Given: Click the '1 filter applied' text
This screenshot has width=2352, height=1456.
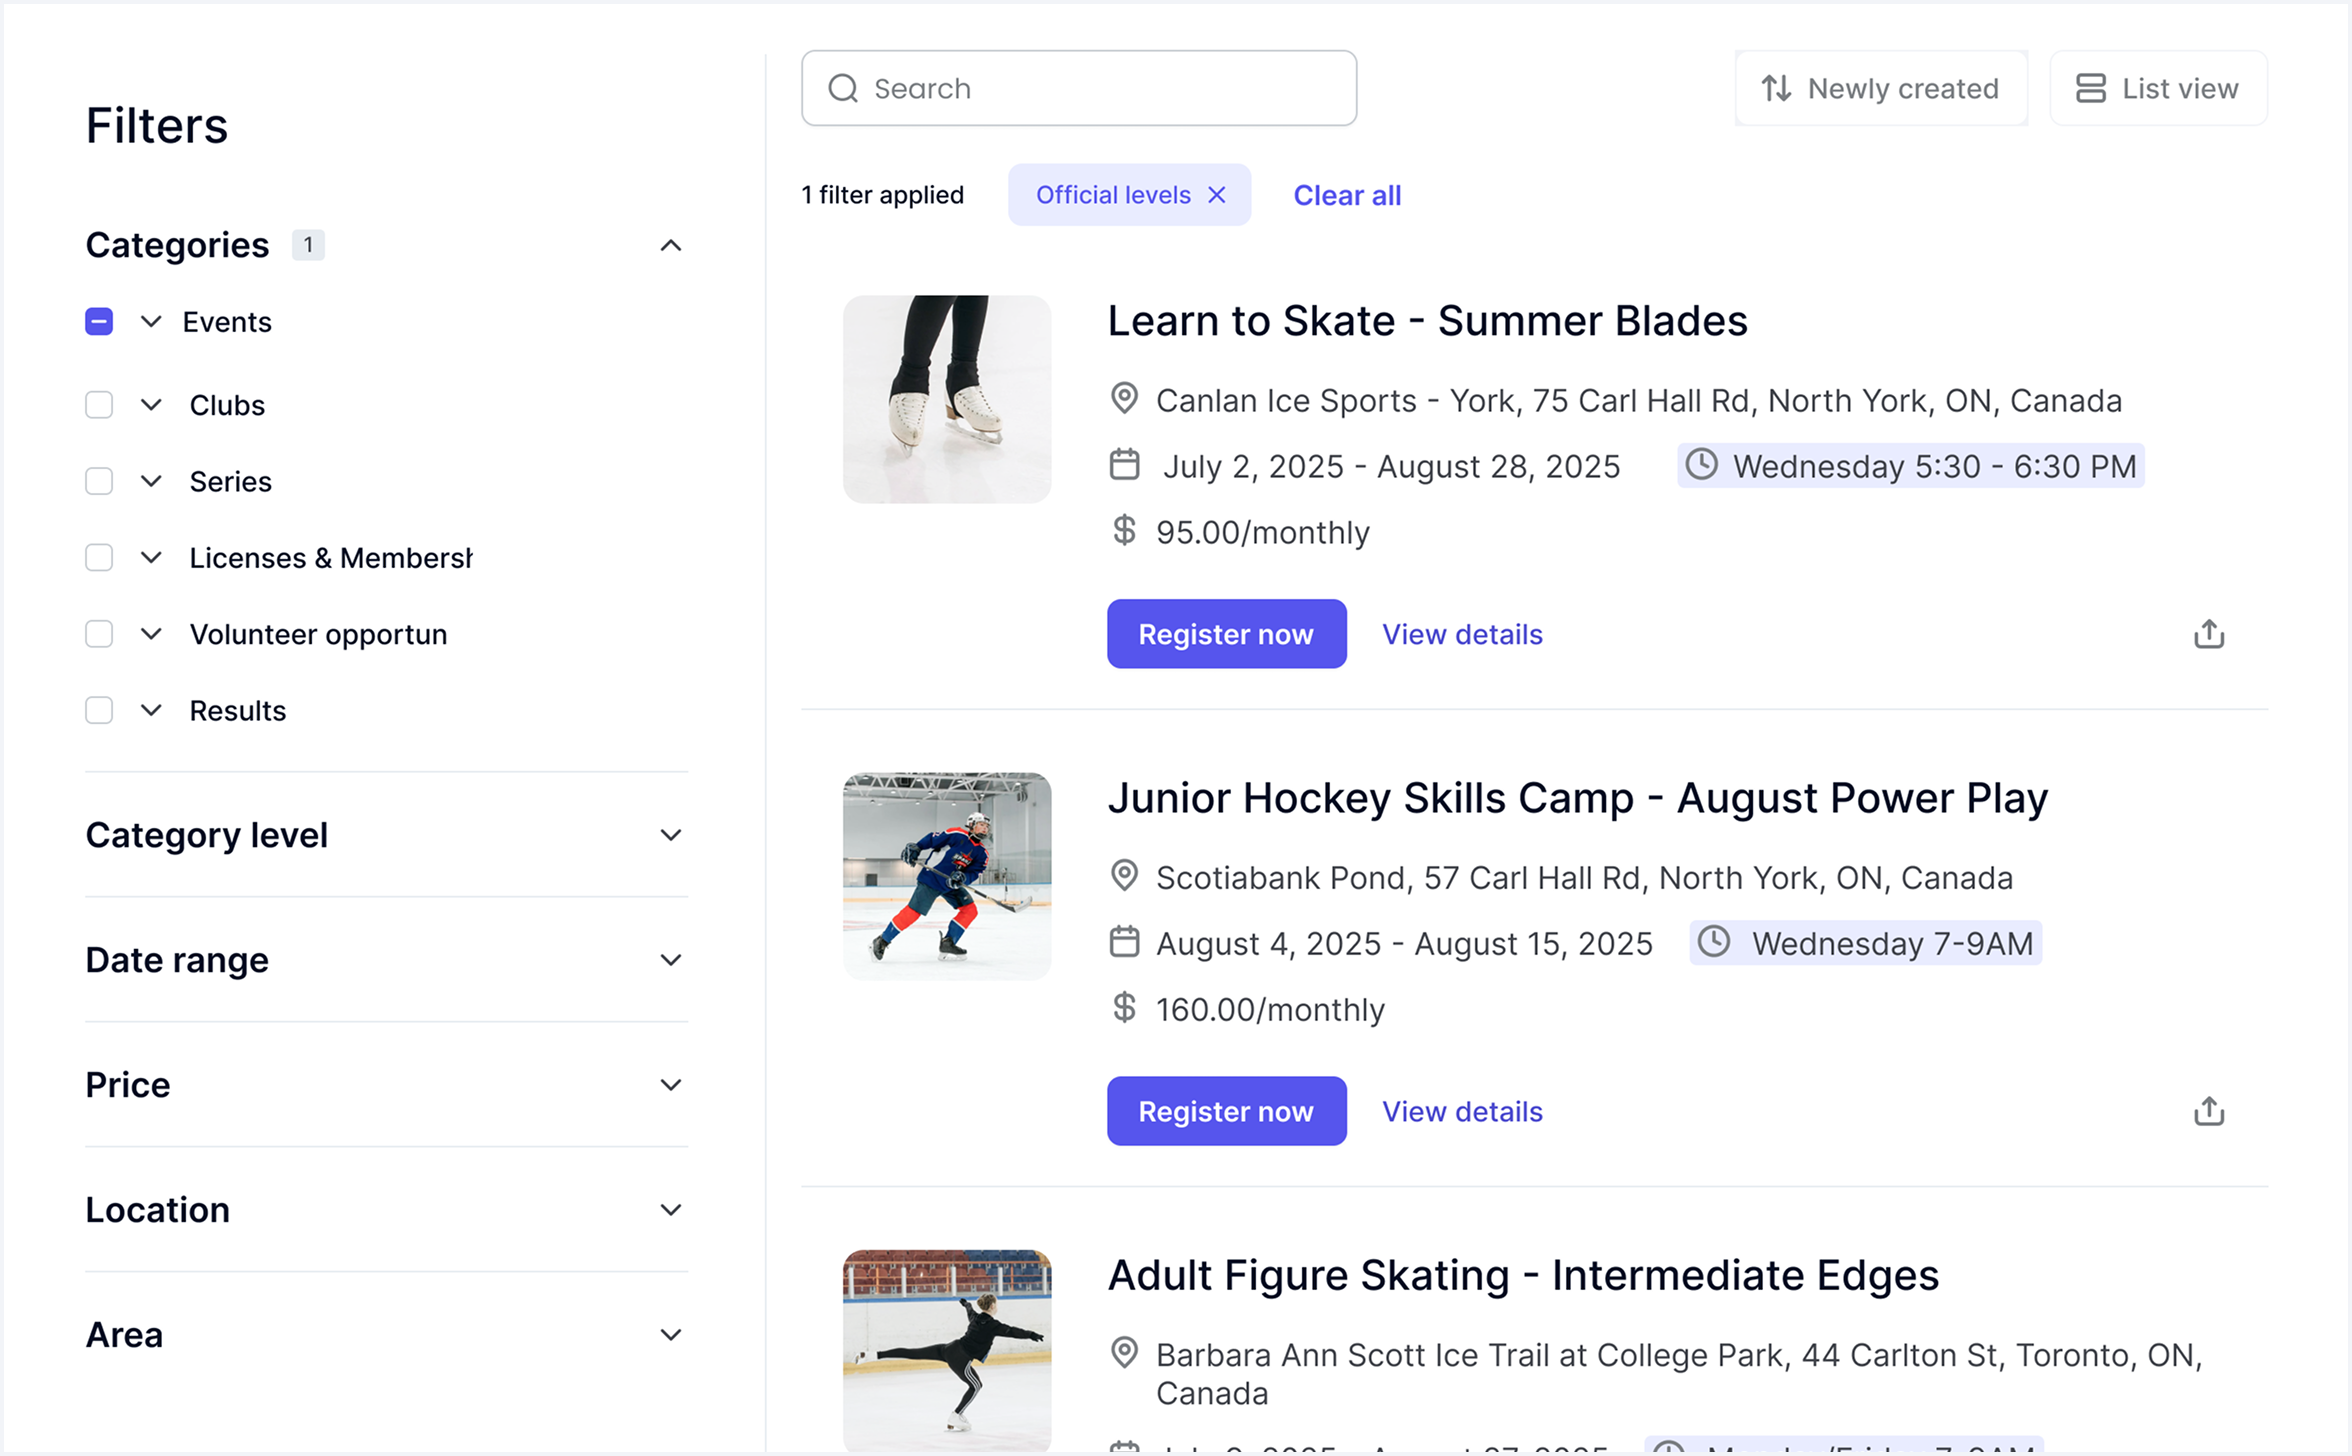Looking at the screenshot, I should (882, 195).
